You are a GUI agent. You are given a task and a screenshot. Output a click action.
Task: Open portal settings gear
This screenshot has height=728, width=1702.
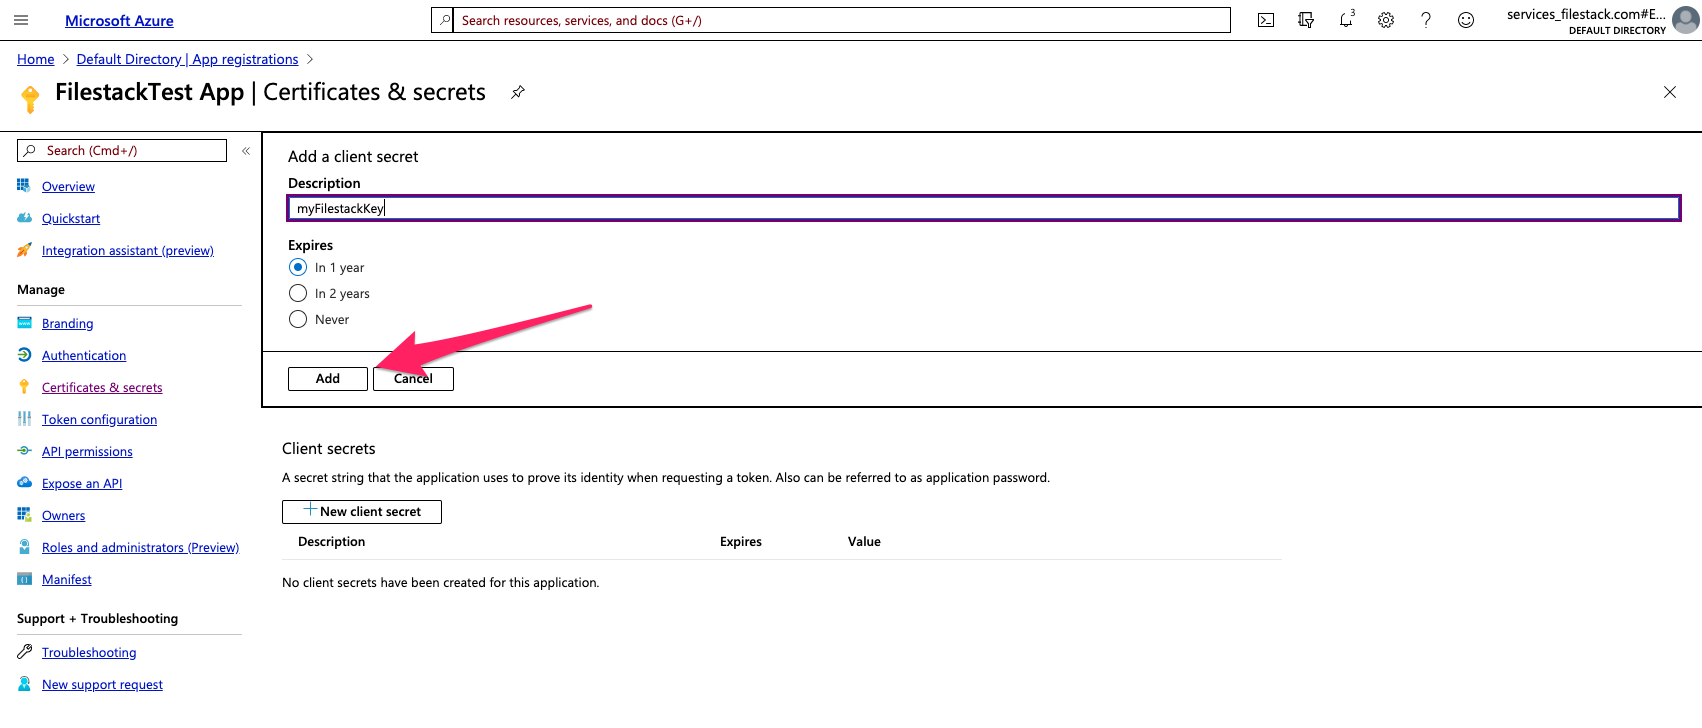point(1386,20)
